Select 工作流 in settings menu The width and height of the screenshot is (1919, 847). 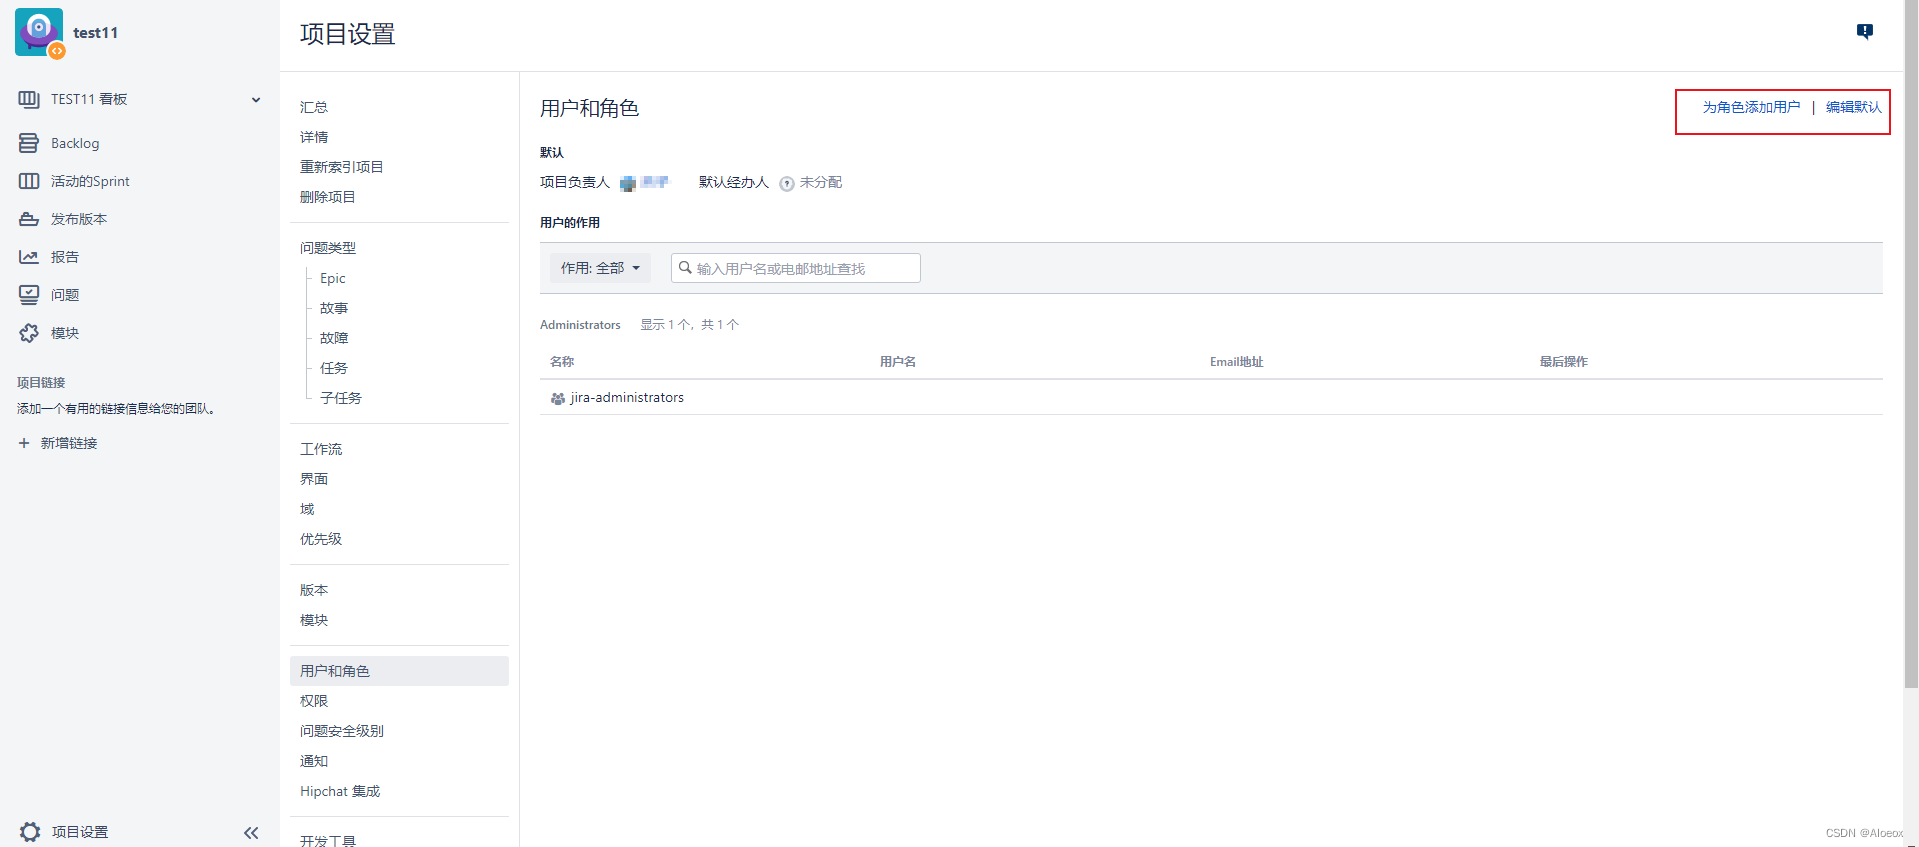pos(321,449)
